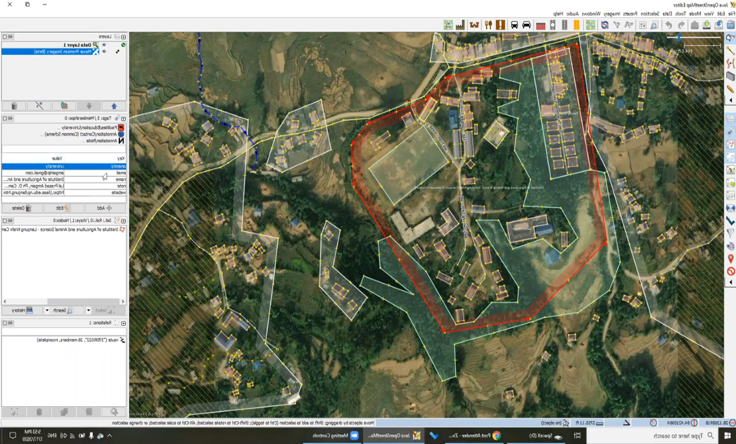Move the layer up with blue arrow
Screen dimensions: 736x444
(114, 106)
